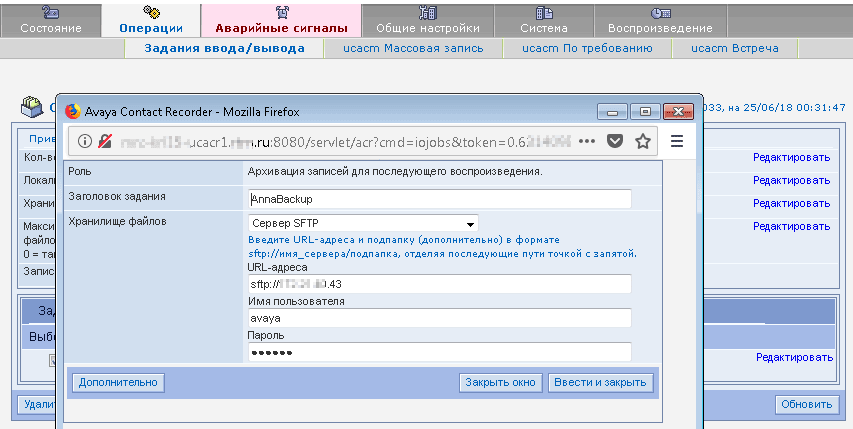The height and width of the screenshot is (429, 853).
Task: Save the page to Pocket
Action: (x=615, y=141)
